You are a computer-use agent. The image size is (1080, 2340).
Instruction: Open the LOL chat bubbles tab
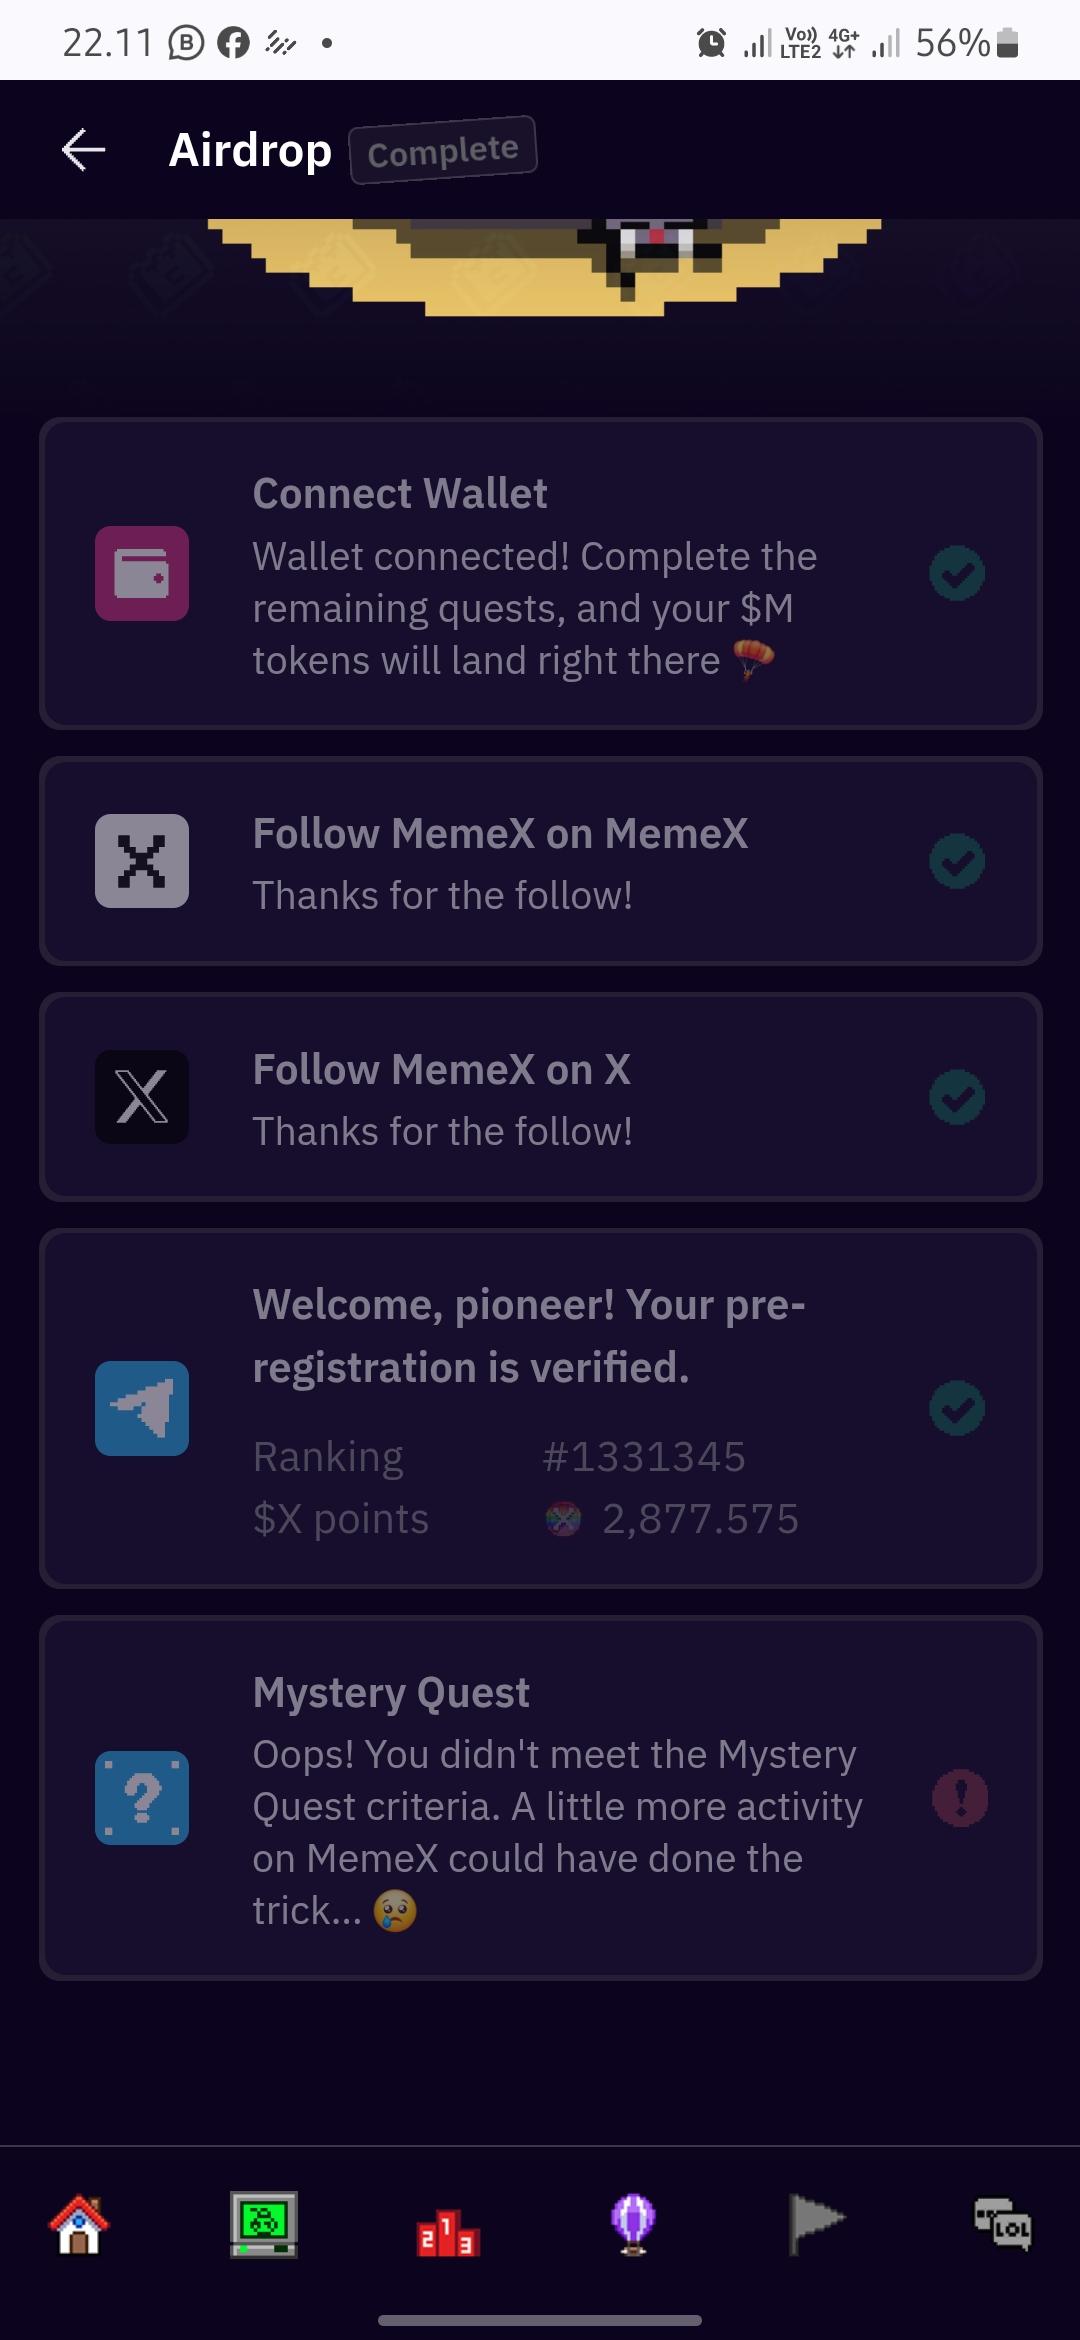tap(1002, 2225)
